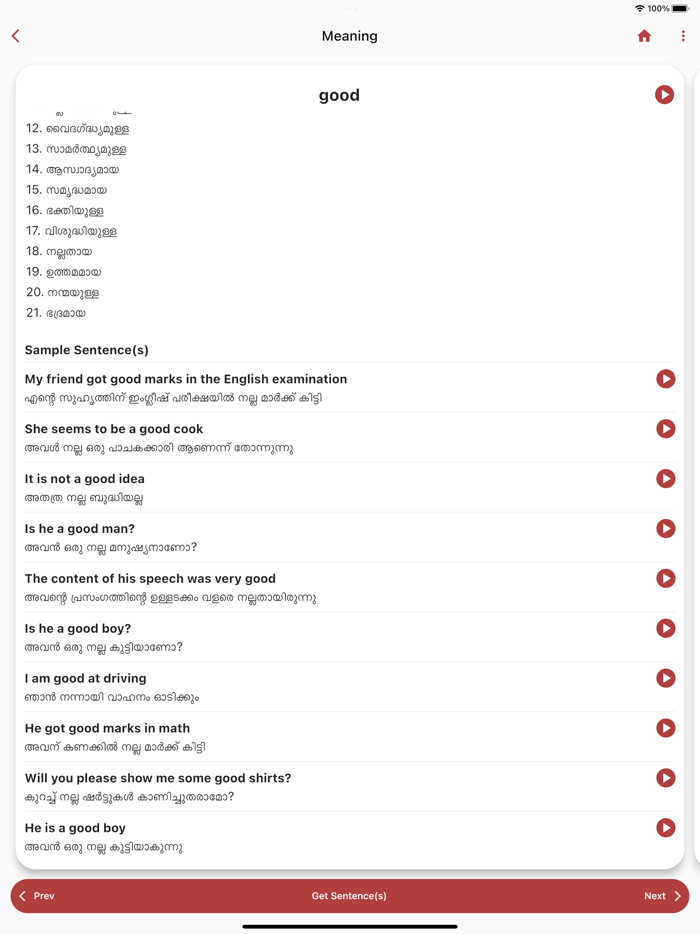Play audio for "He got good marks in math"
This screenshot has width=700, height=934.
(665, 728)
